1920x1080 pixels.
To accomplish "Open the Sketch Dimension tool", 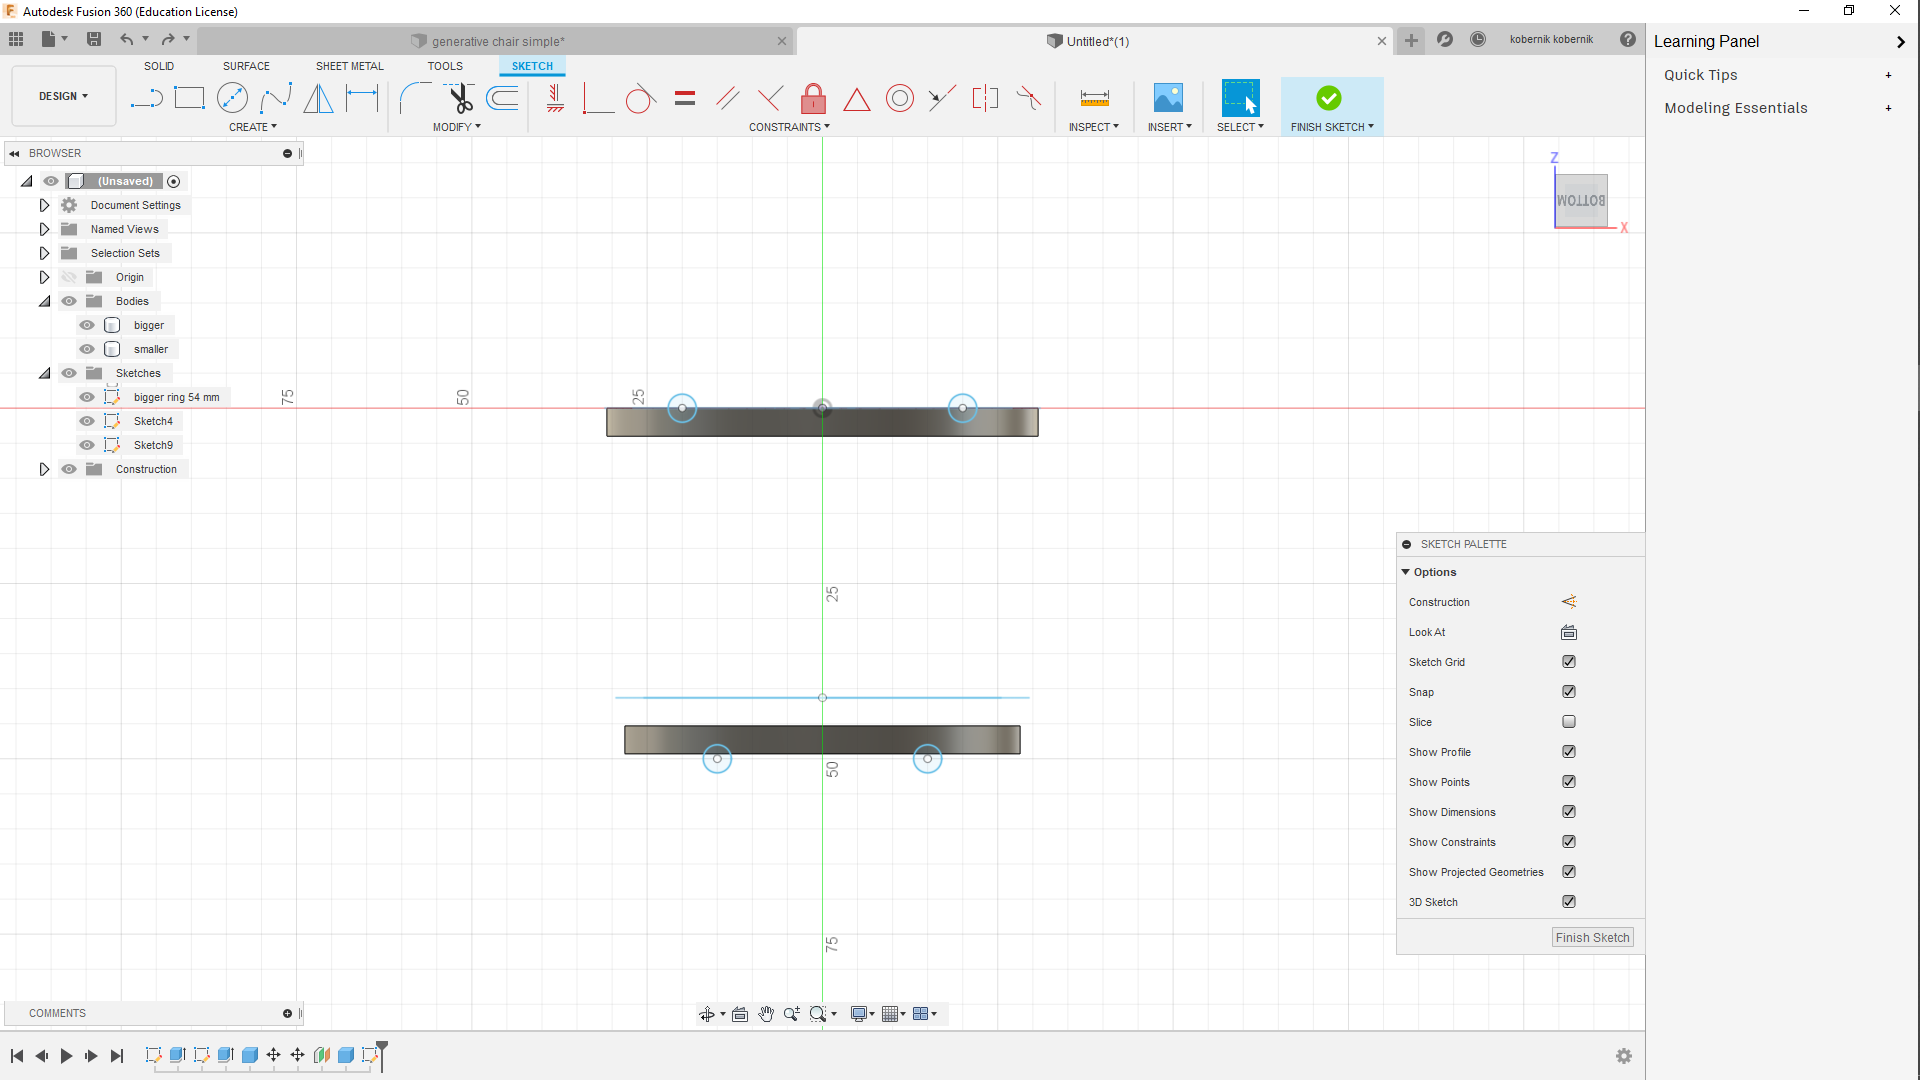I will tap(362, 97).
